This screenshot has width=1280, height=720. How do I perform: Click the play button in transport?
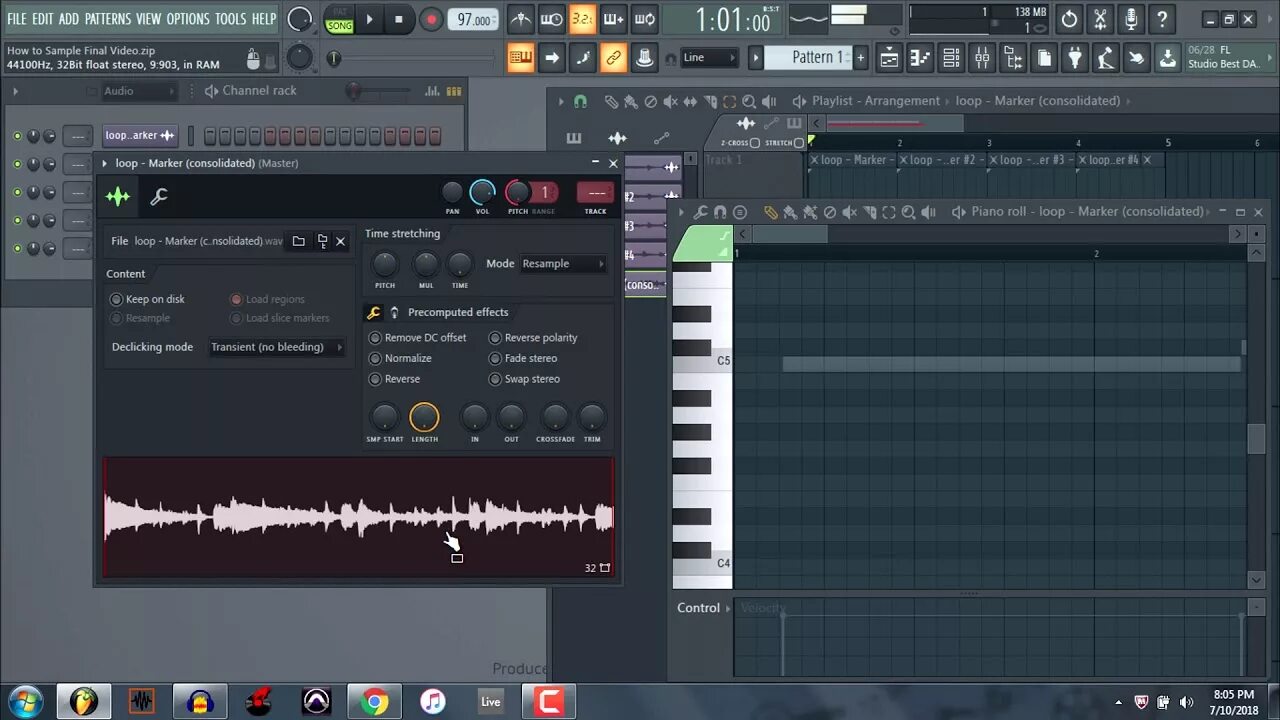coord(369,19)
